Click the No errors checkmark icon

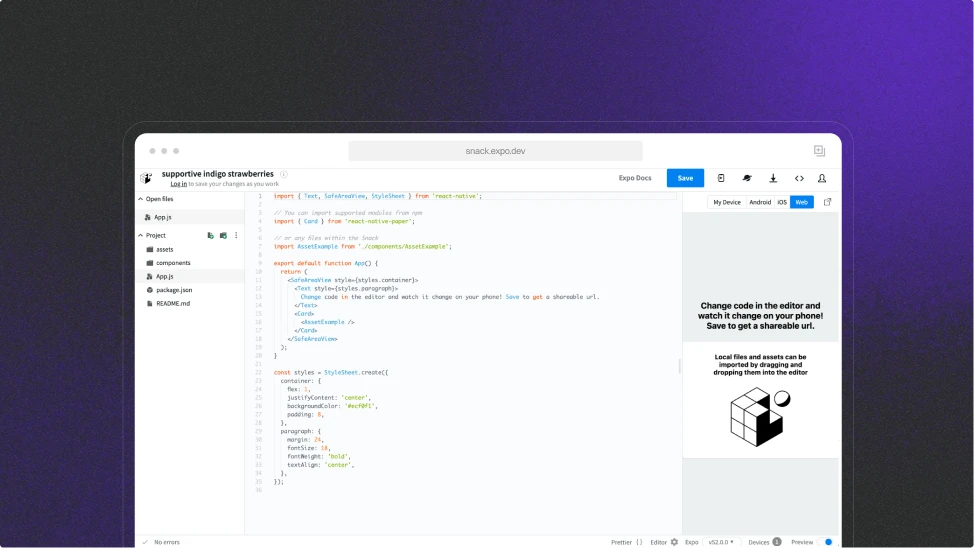pos(145,542)
